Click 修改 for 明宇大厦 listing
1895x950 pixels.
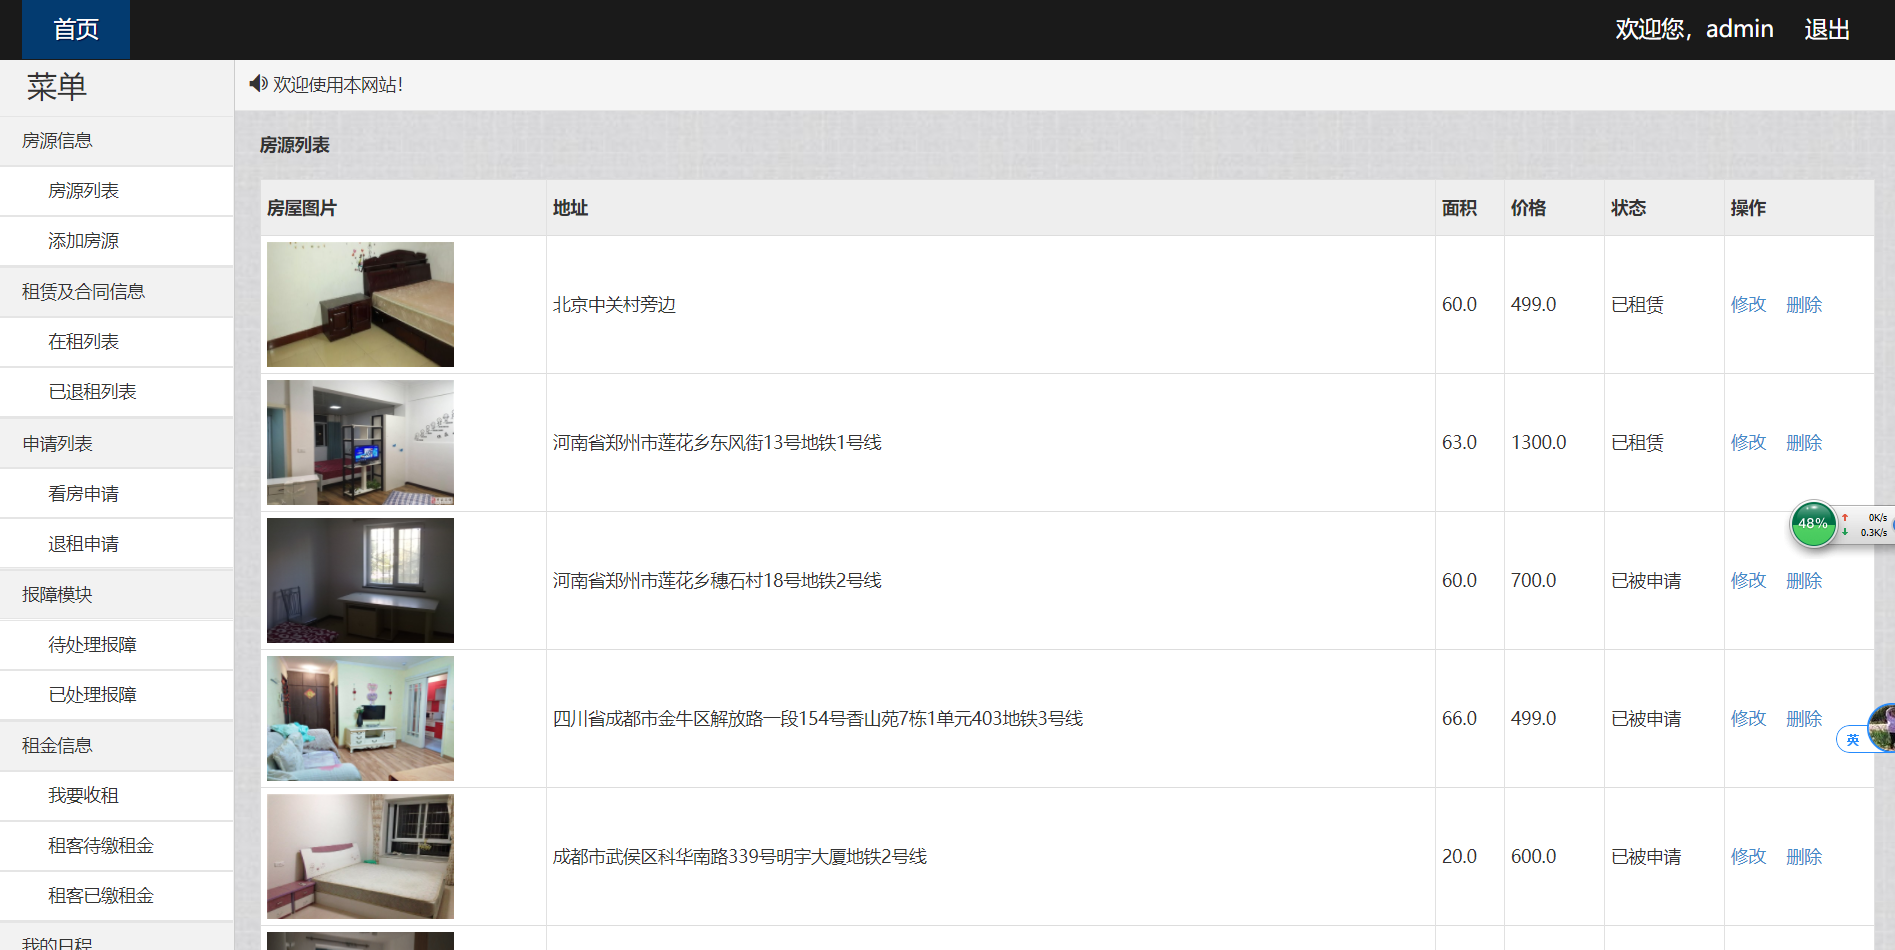pyautogui.click(x=1748, y=857)
